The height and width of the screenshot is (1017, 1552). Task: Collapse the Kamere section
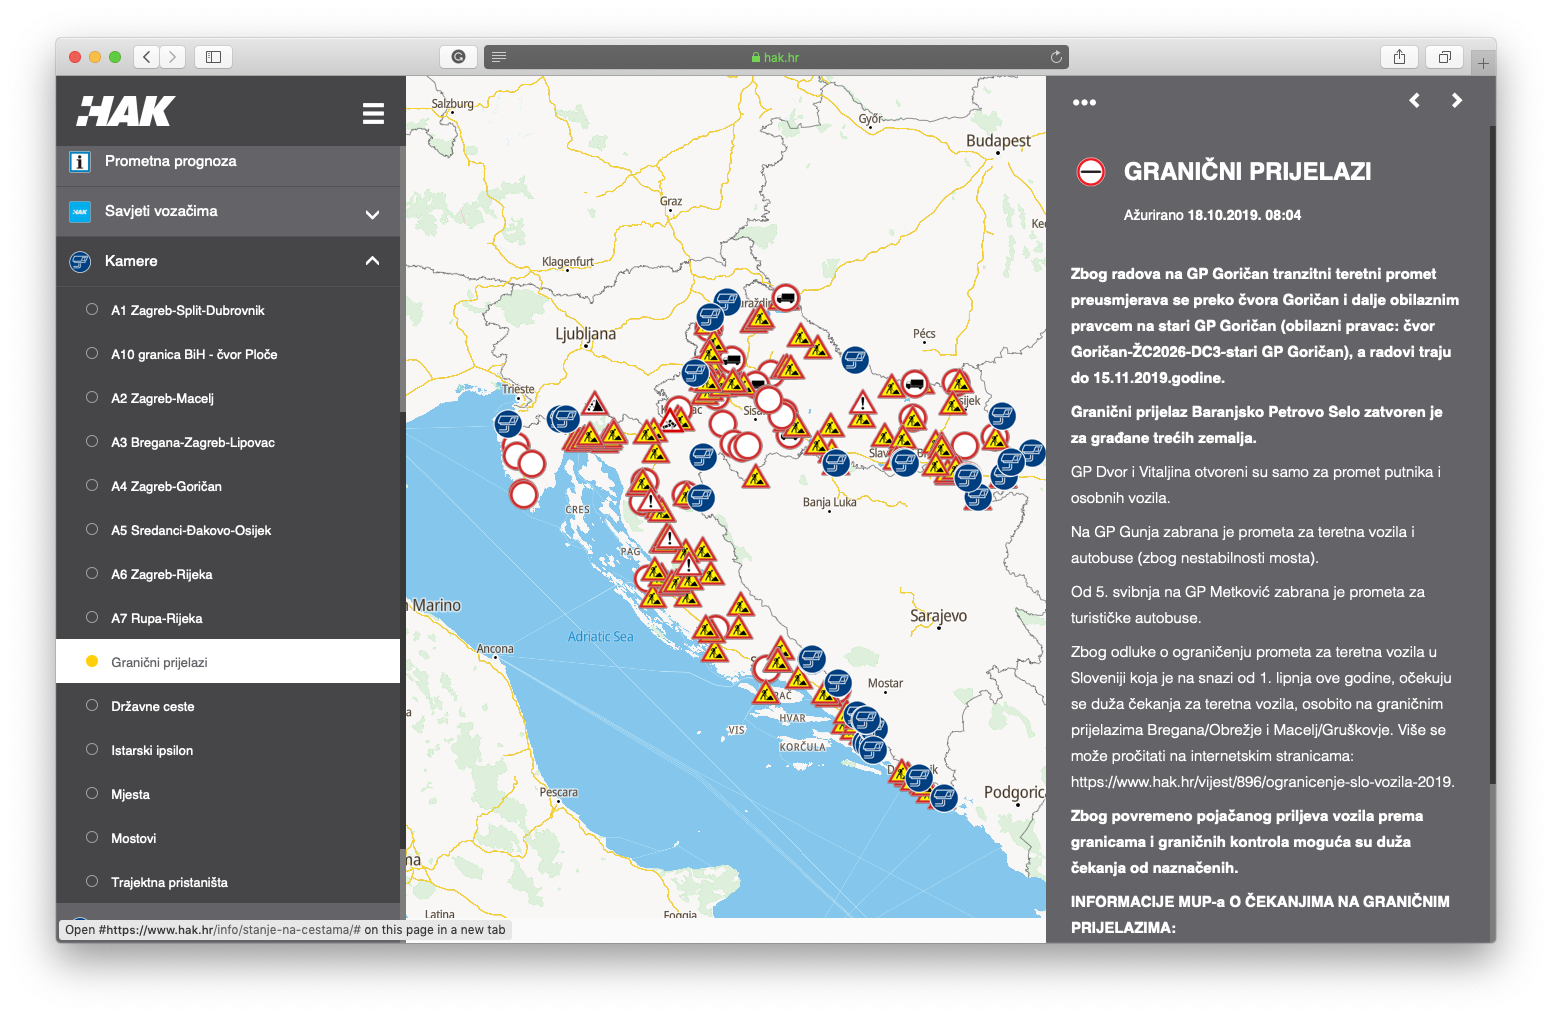pyautogui.click(x=372, y=261)
